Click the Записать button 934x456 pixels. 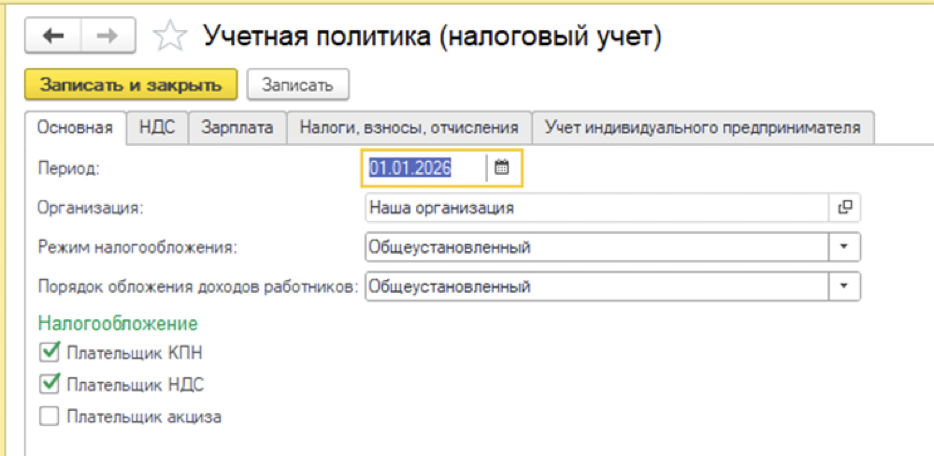298,85
